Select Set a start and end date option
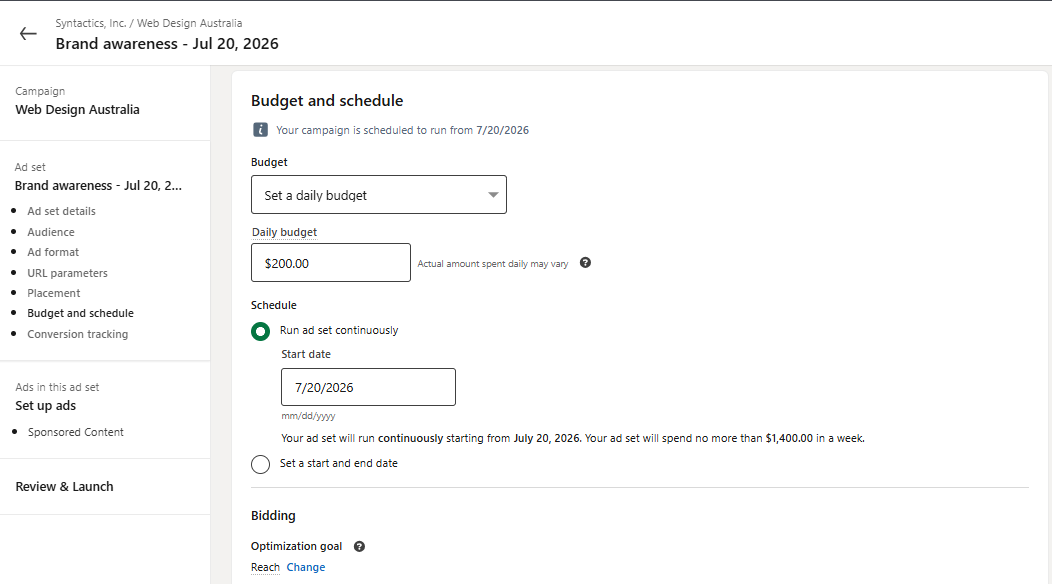This screenshot has height=584, width=1052. point(260,464)
